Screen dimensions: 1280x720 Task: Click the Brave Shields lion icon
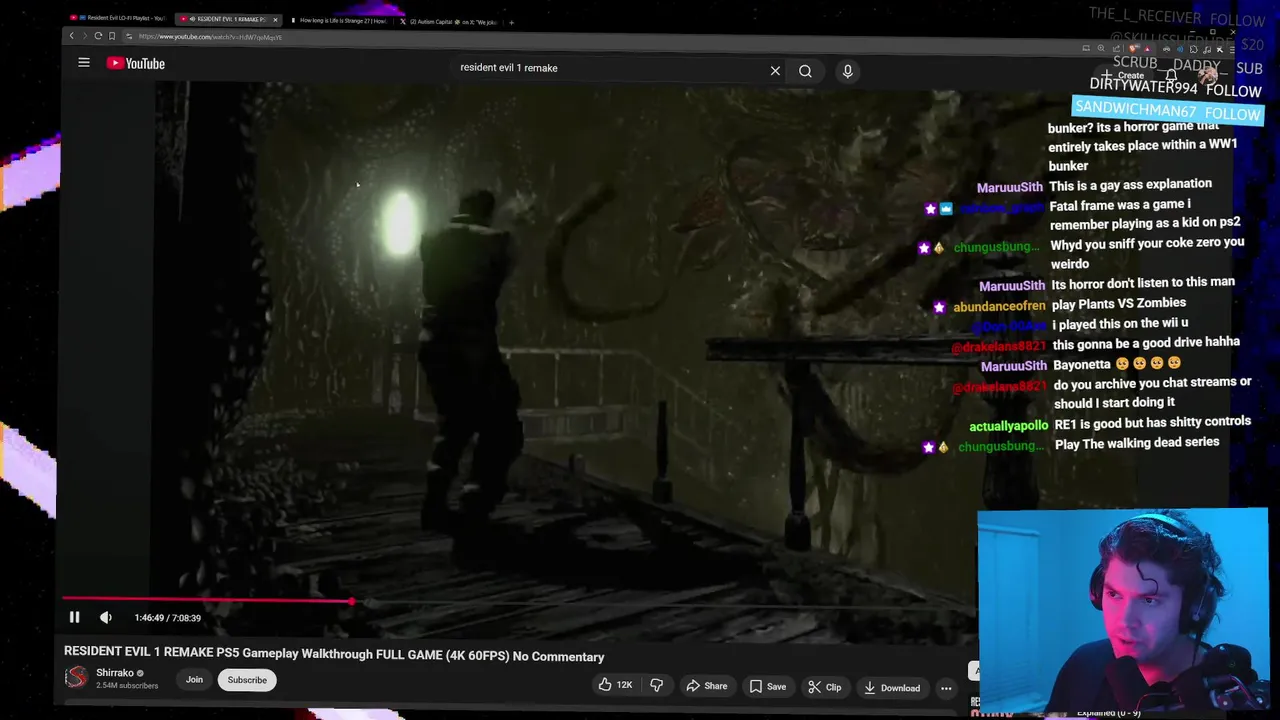click(x=1133, y=48)
